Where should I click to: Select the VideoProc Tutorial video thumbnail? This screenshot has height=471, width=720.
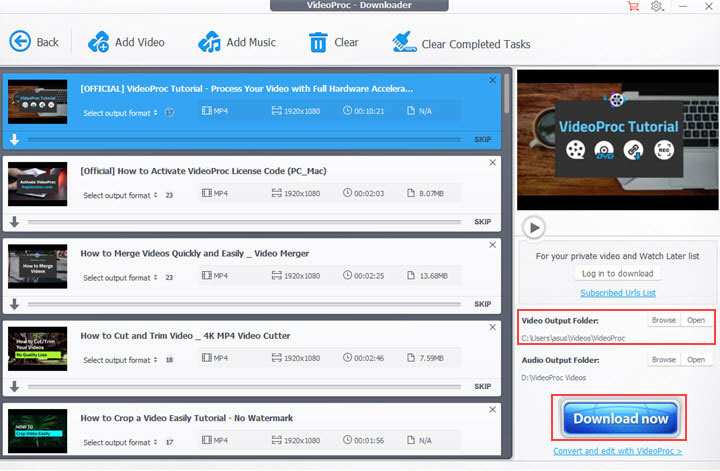coord(38,101)
